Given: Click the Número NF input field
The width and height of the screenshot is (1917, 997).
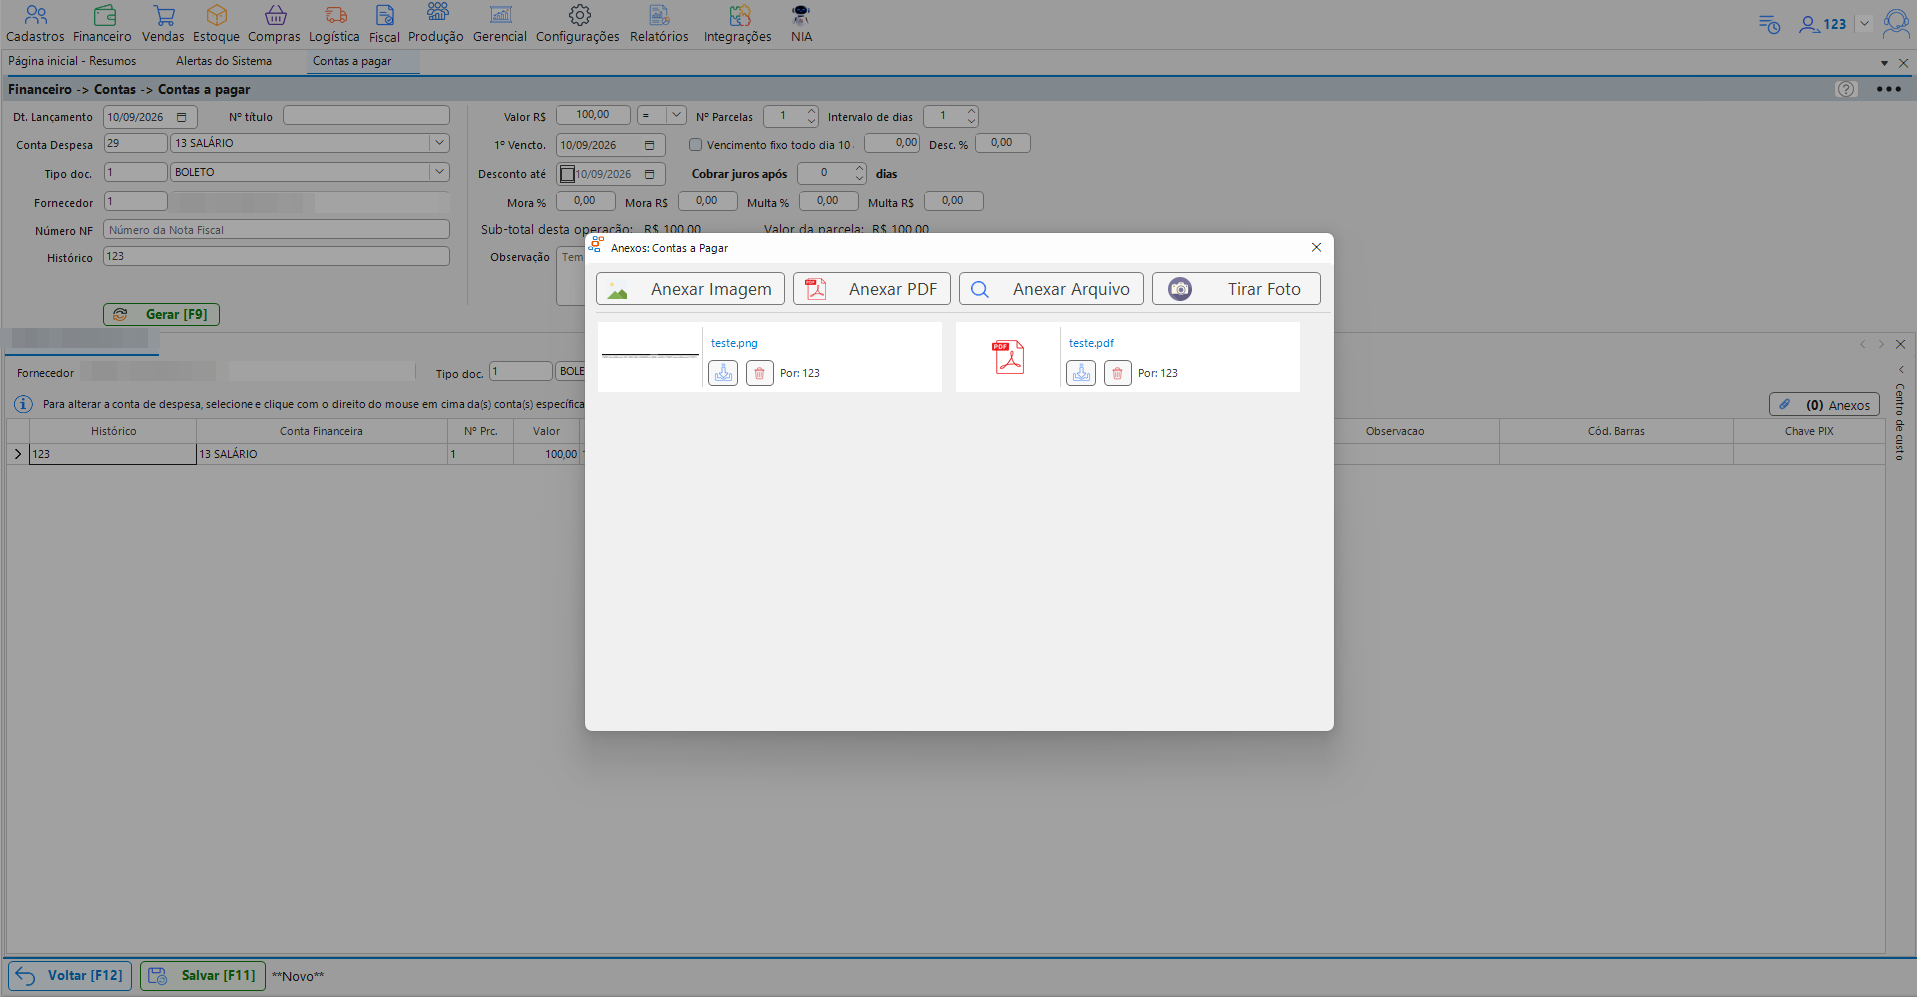Looking at the screenshot, I should [x=276, y=230].
